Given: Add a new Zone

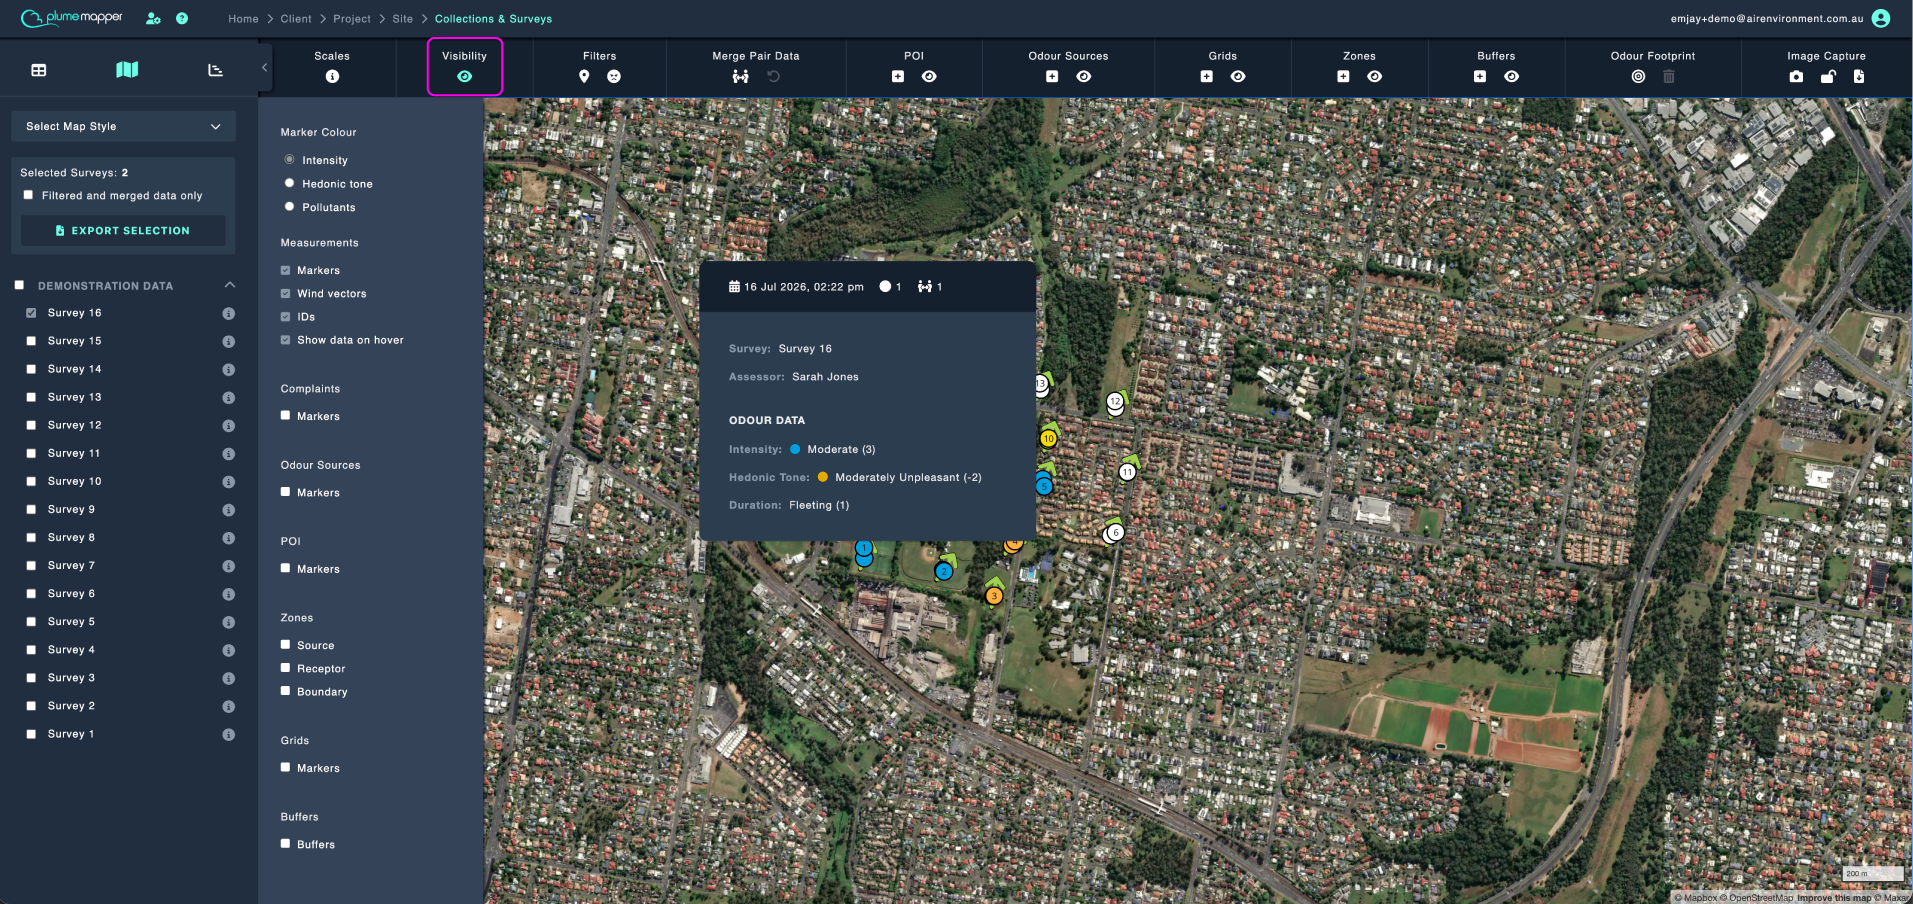Looking at the screenshot, I should click(1343, 77).
